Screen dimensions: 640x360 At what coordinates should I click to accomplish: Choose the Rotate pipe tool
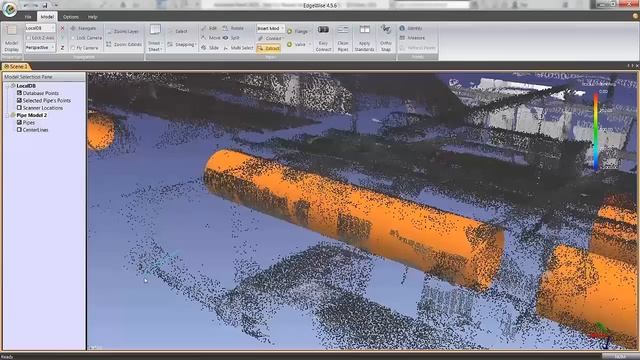(x=233, y=28)
